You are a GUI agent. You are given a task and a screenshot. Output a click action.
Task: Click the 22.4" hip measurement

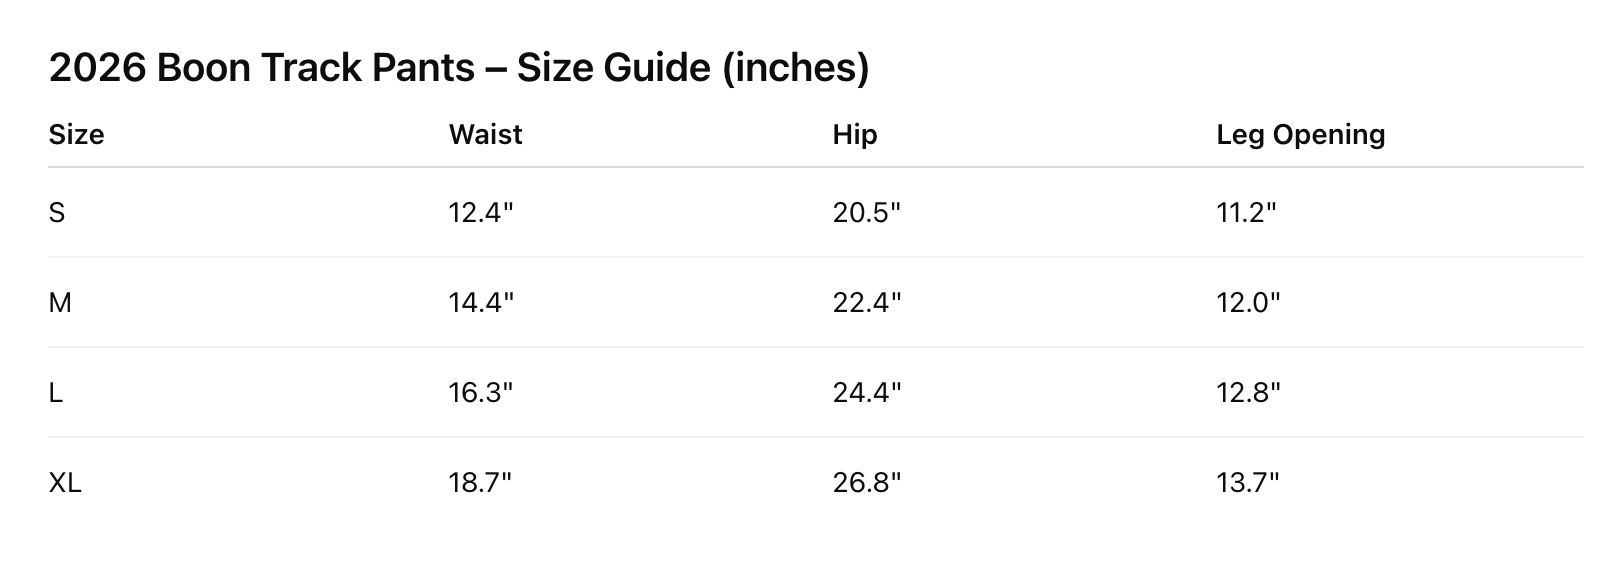[867, 302]
